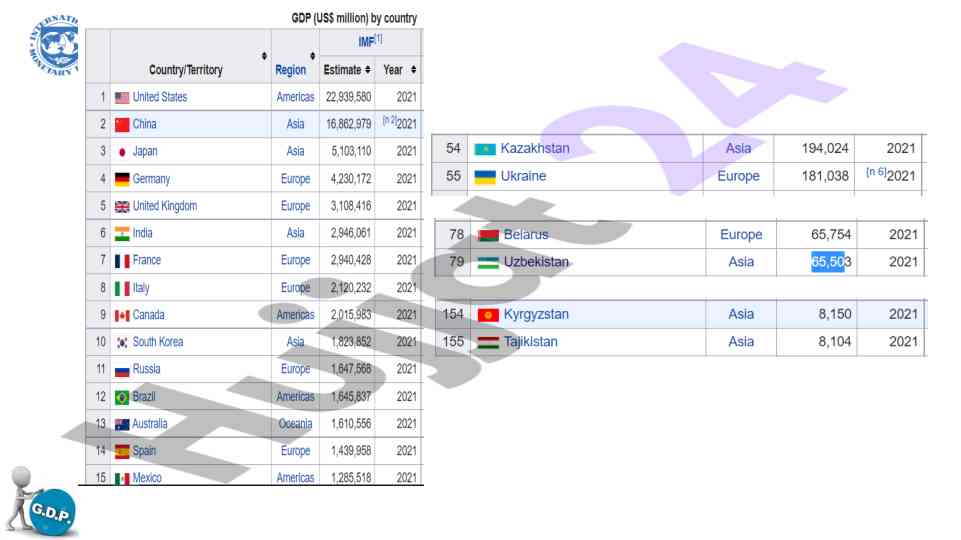This screenshot has width=961, height=540.
Task: Open the United States country link
Action: [x=160, y=97]
